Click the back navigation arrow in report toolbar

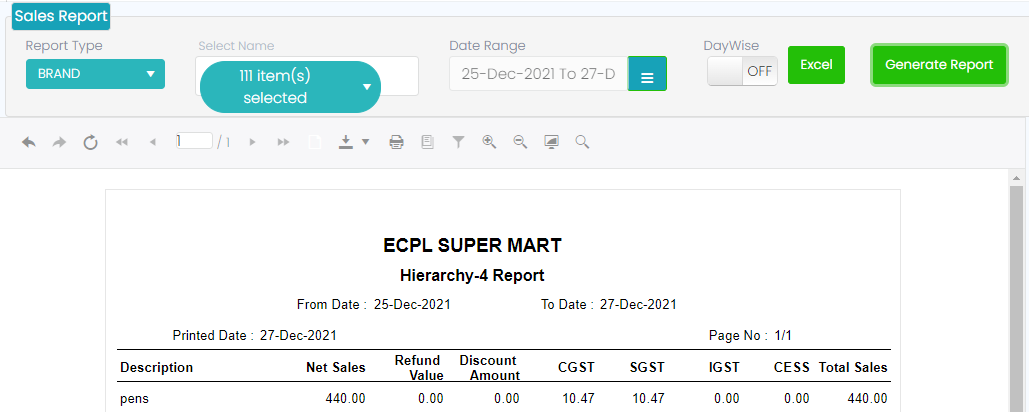pyautogui.click(x=29, y=142)
